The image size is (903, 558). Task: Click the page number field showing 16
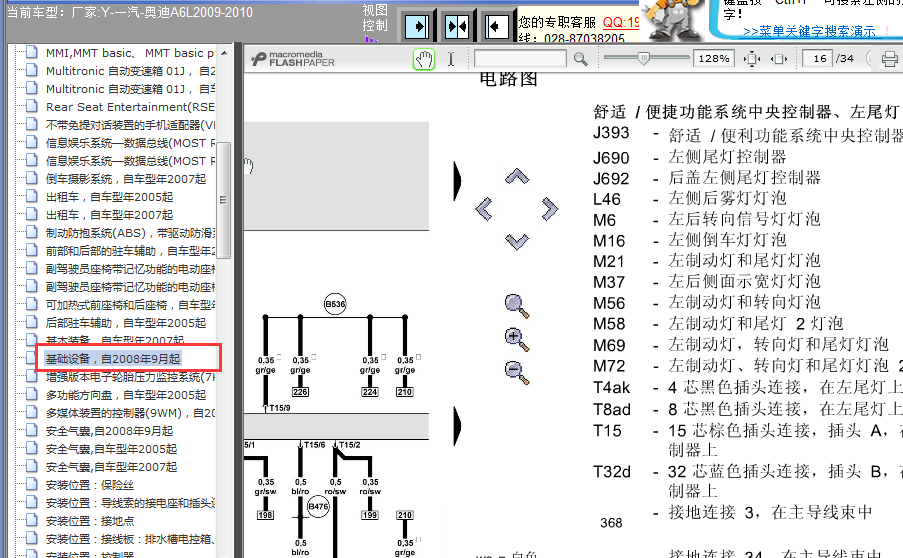818,59
